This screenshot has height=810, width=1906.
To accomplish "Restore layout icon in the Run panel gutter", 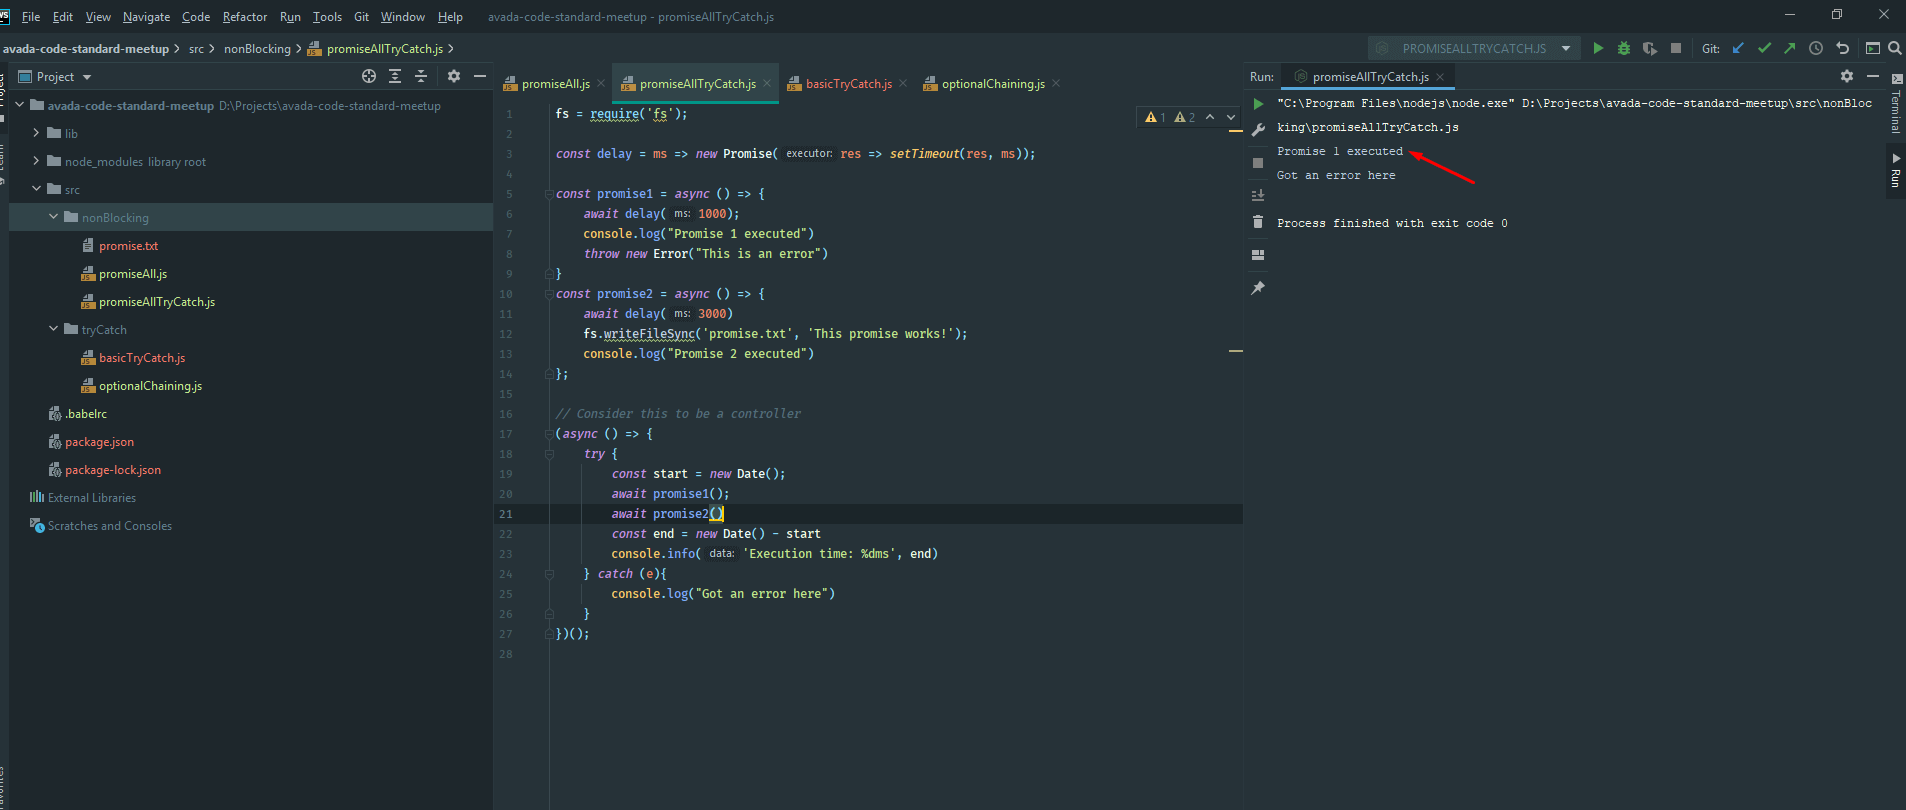I will pos(1258,255).
